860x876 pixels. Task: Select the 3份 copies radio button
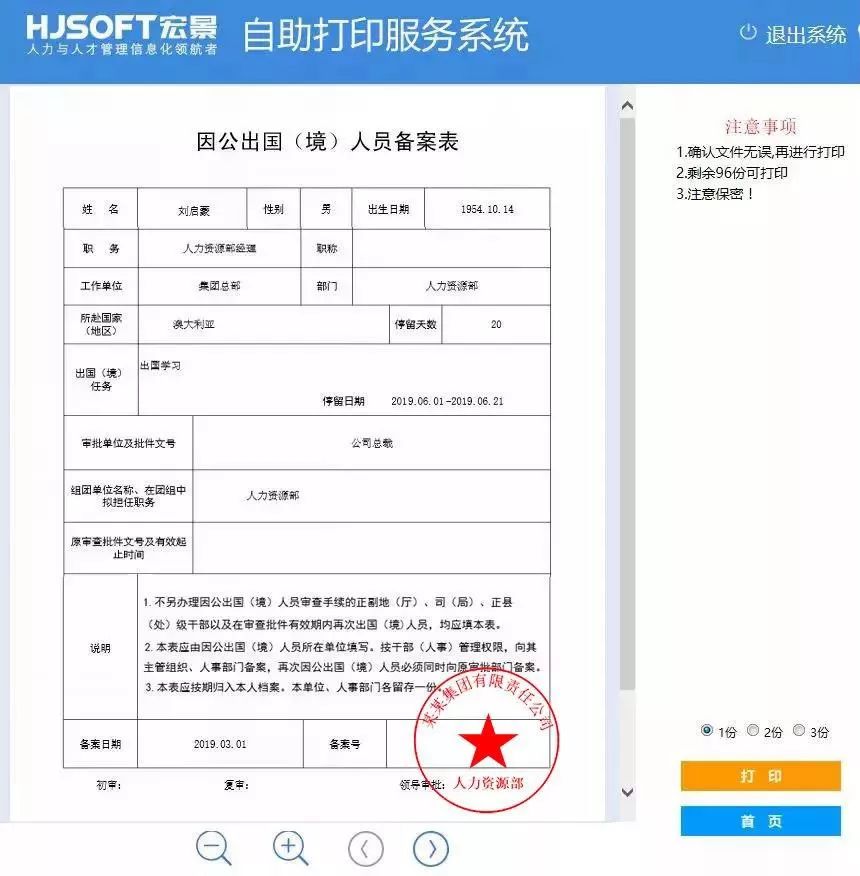point(798,731)
